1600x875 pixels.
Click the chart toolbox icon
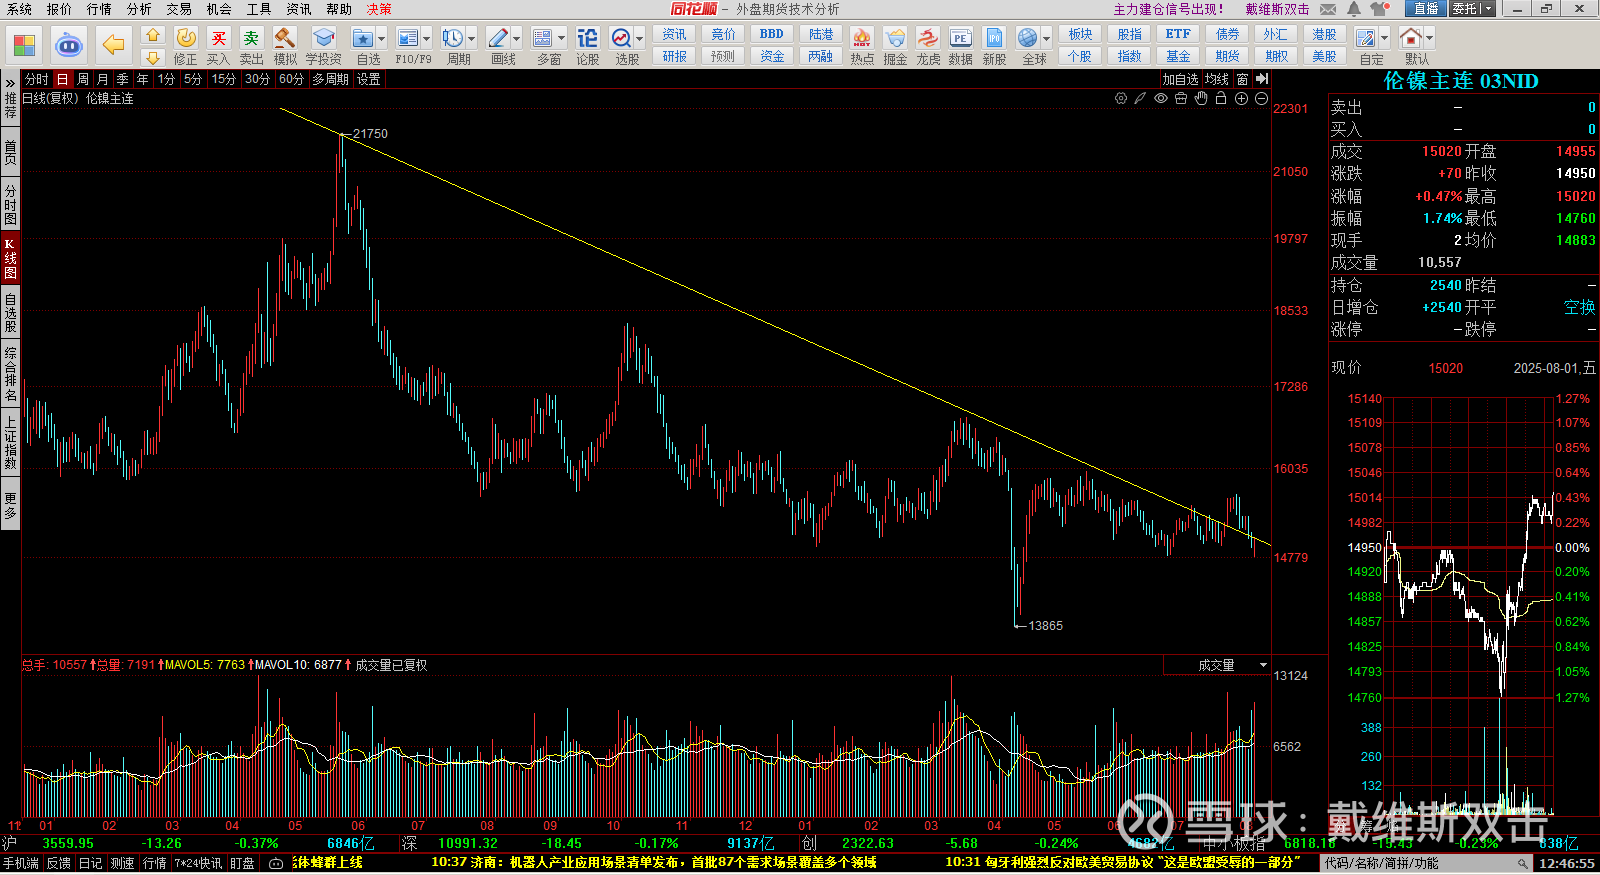click(1181, 98)
